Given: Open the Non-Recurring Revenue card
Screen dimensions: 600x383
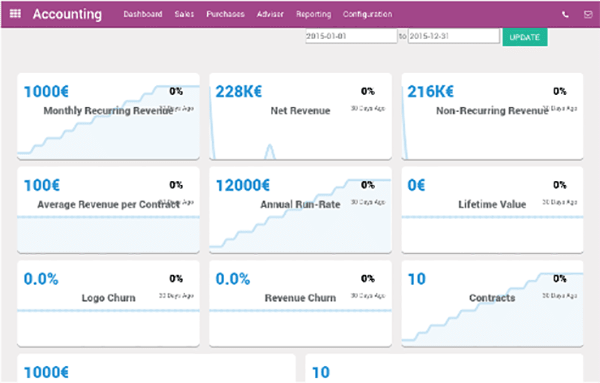Looking at the screenshot, I should pos(492,116).
